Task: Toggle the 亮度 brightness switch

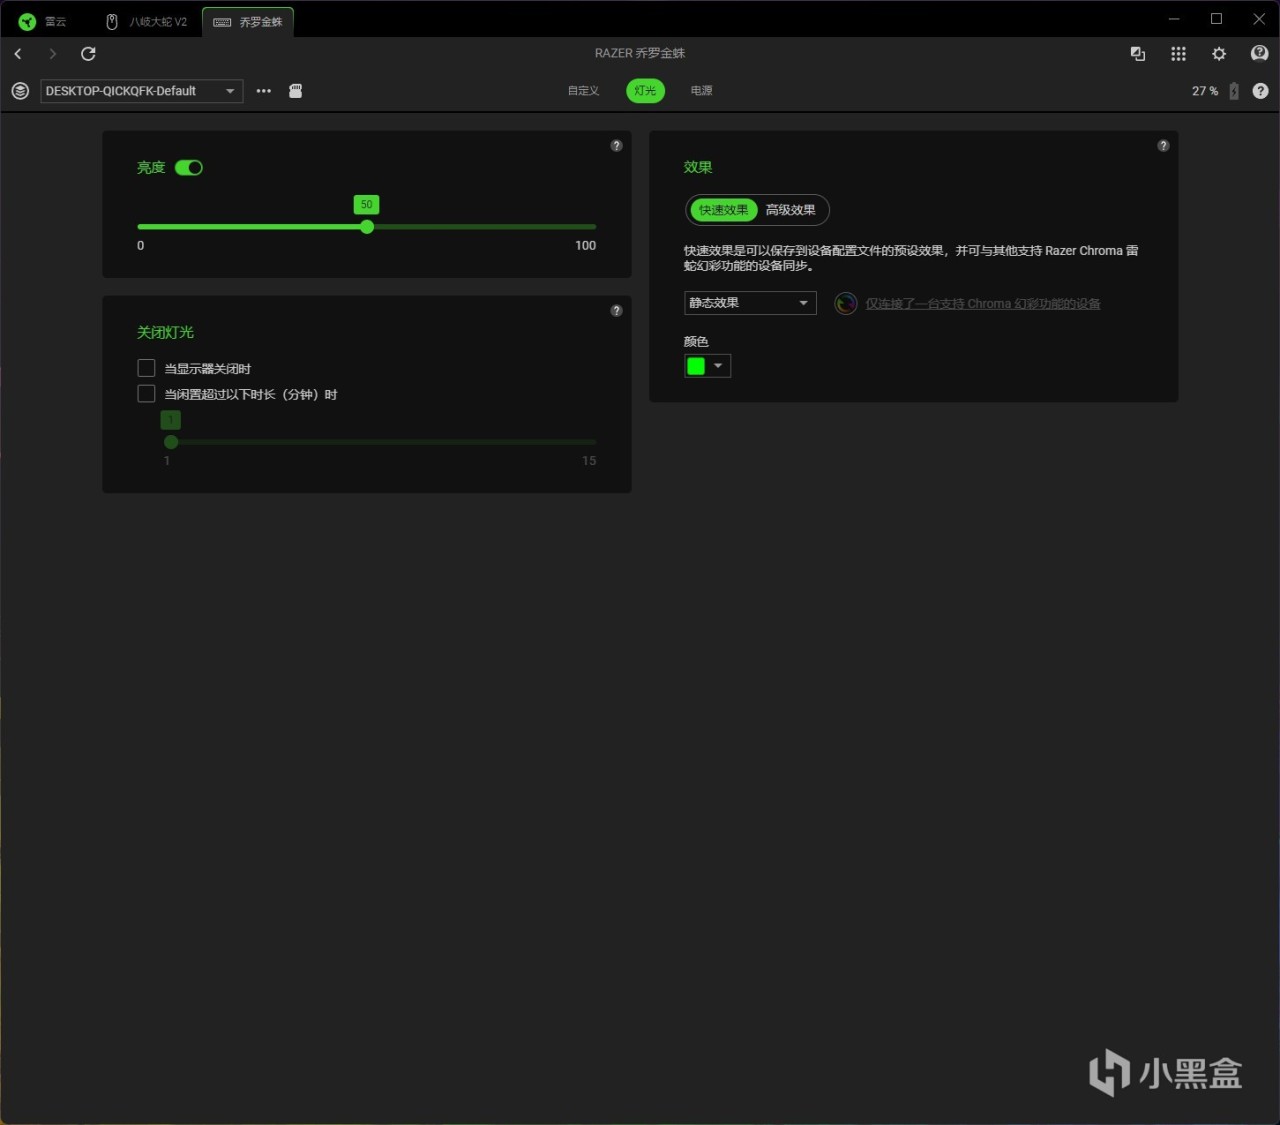Action: [x=189, y=168]
